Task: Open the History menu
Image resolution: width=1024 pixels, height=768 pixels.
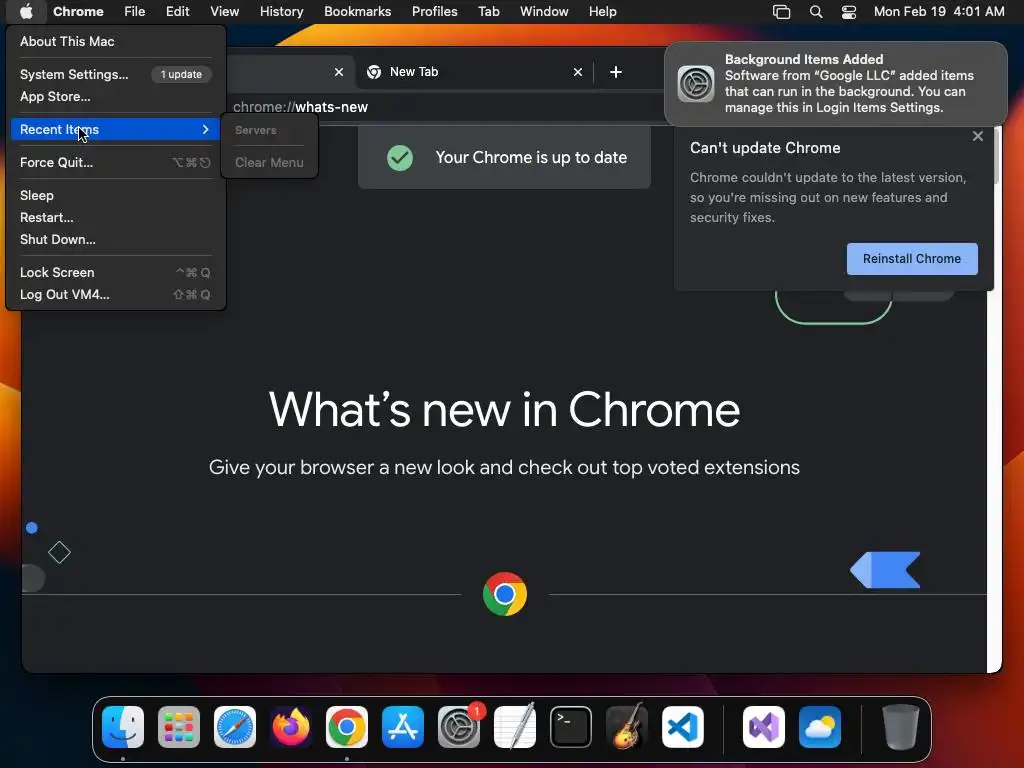Action: pyautogui.click(x=281, y=11)
